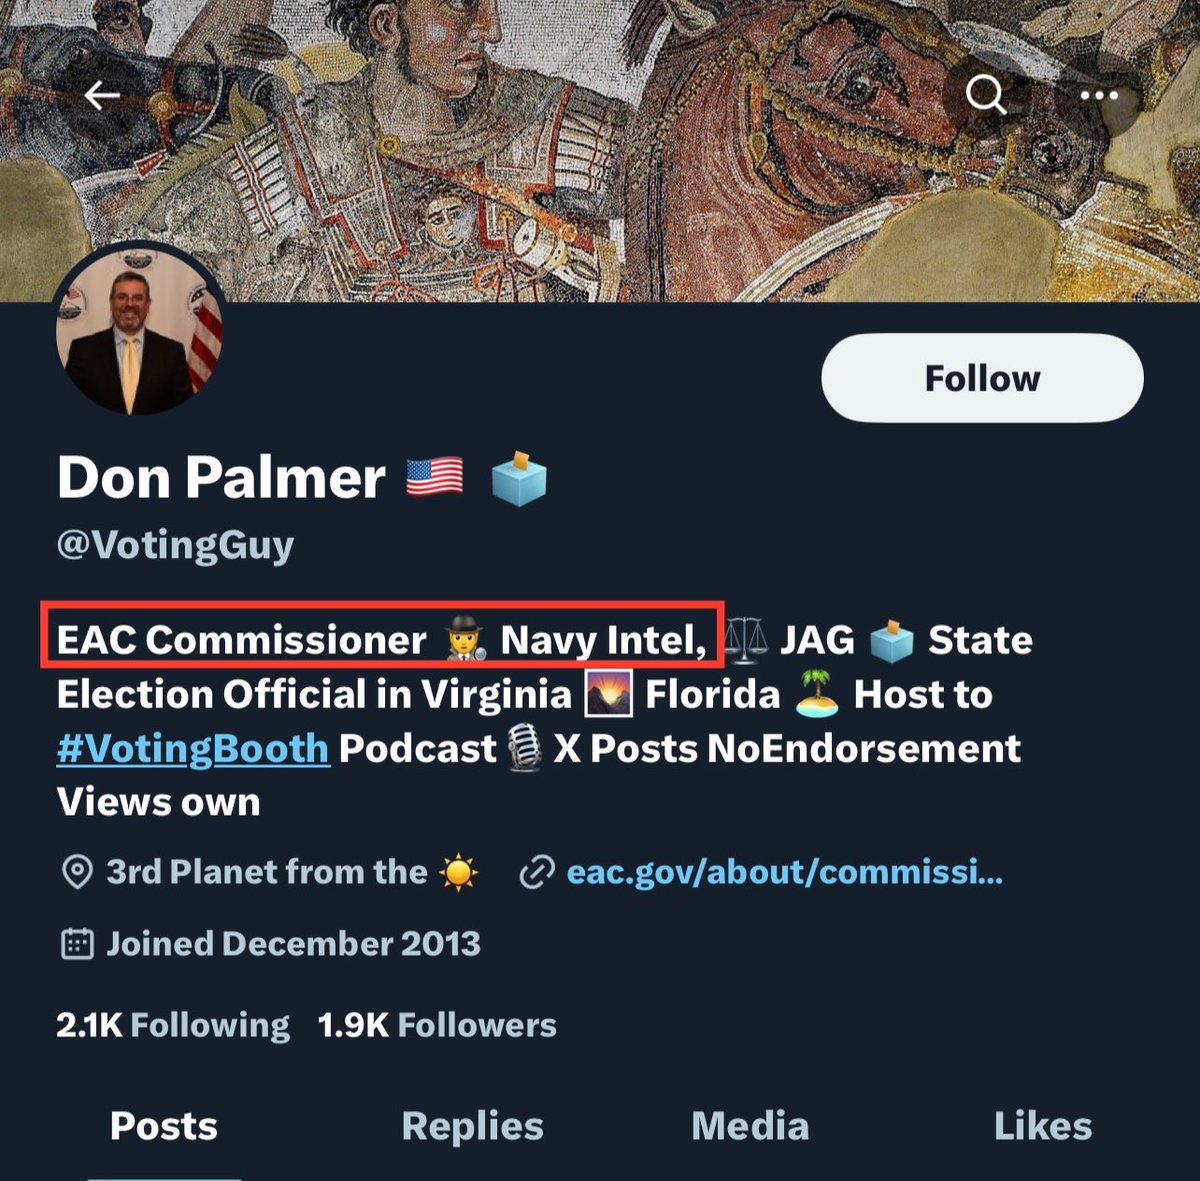1200x1181 pixels.
Task: Click the Follow button
Action: click(982, 378)
